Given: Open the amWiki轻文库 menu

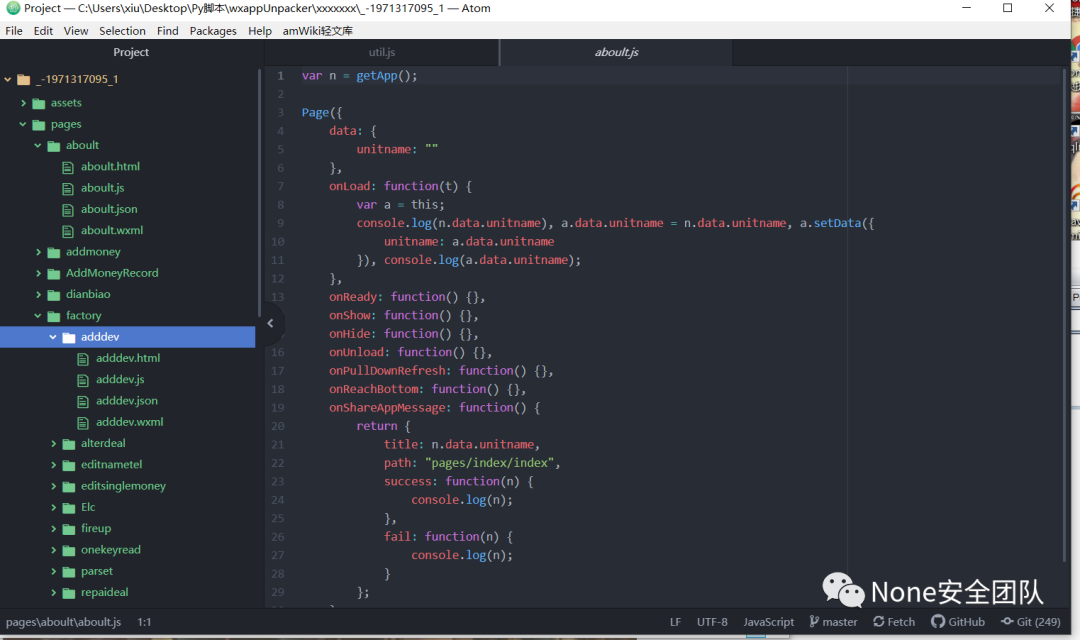Looking at the screenshot, I should click(x=318, y=31).
